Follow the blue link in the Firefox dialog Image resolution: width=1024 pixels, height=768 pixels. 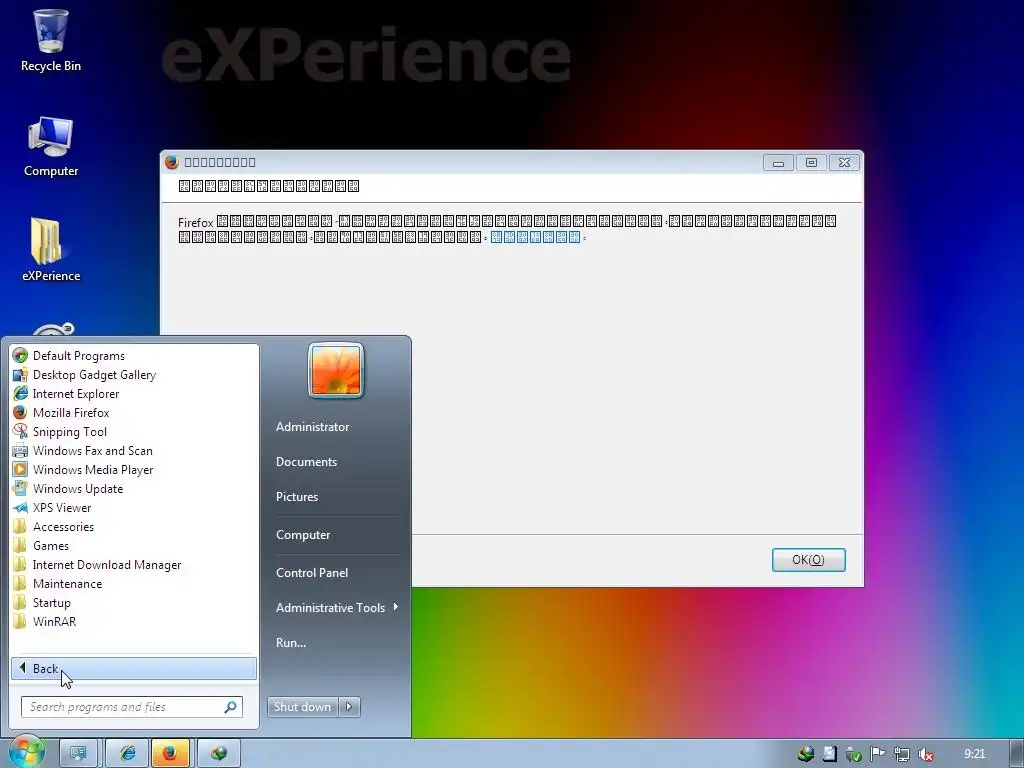[x=535, y=237]
